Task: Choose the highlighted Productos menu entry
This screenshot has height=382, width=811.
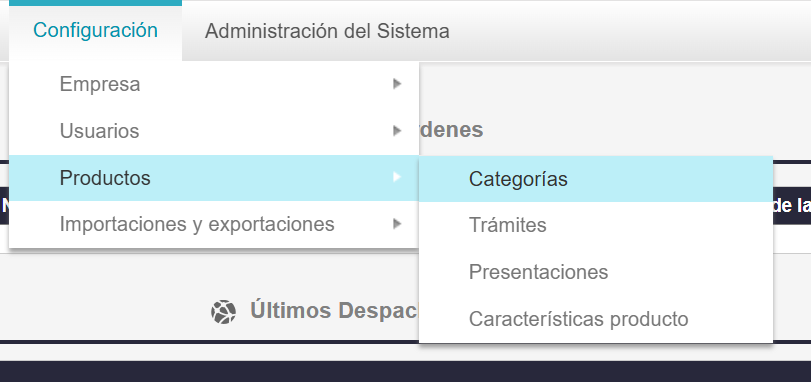Action: coord(214,178)
